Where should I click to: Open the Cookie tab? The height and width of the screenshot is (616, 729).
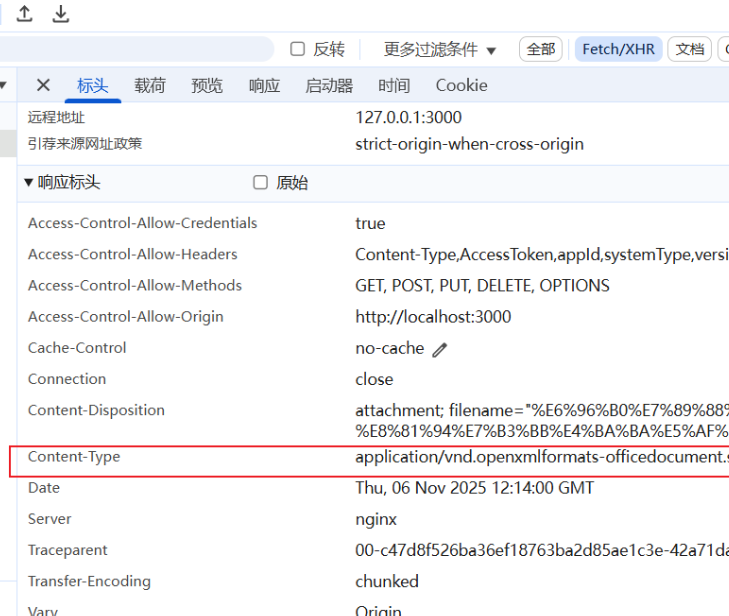pyautogui.click(x=462, y=86)
